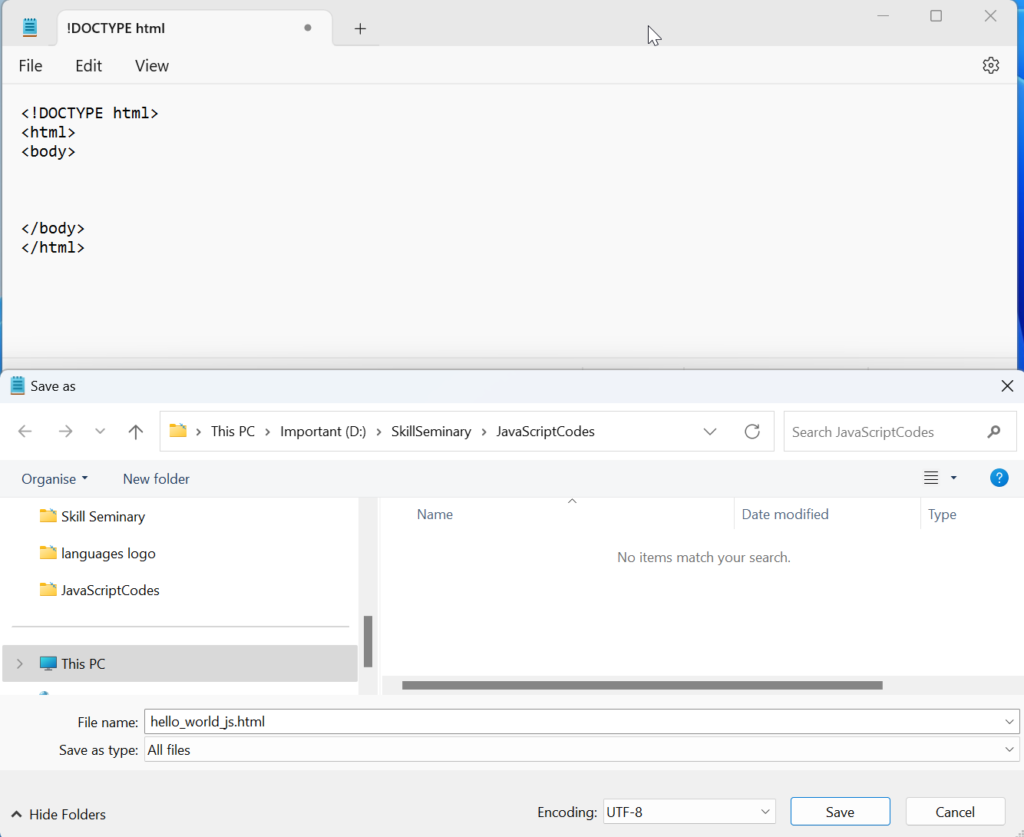1024x837 pixels.
Task: Click the Notepad app icon in title bar
Action: [29, 27]
